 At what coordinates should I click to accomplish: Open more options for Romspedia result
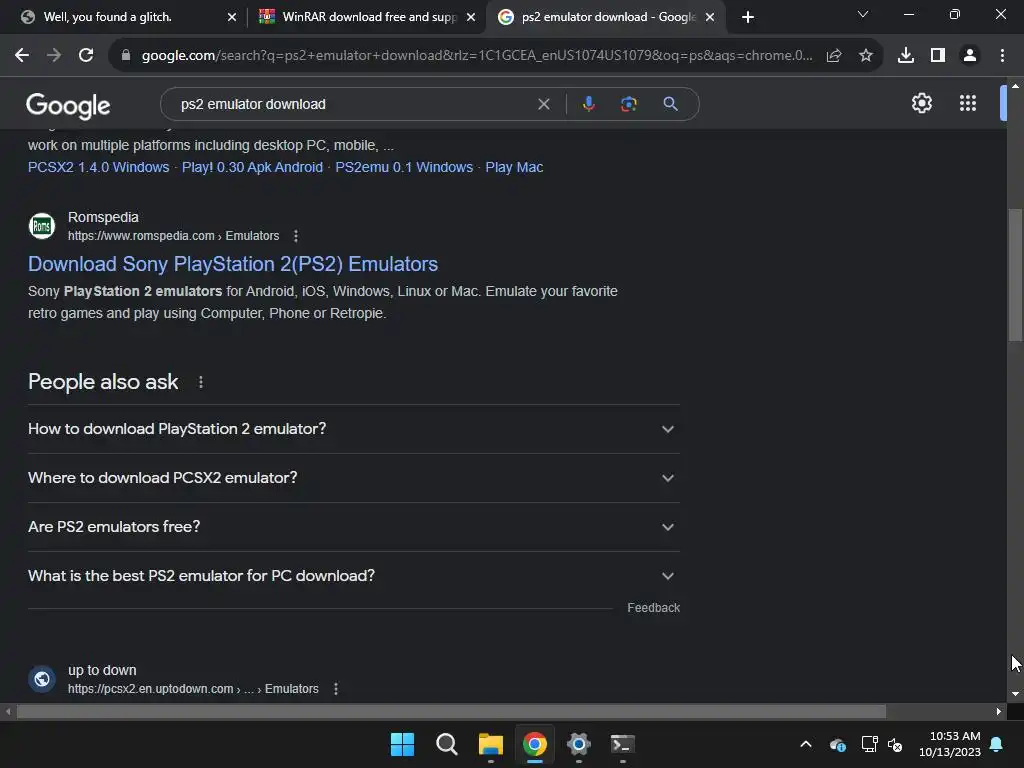(x=296, y=236)
